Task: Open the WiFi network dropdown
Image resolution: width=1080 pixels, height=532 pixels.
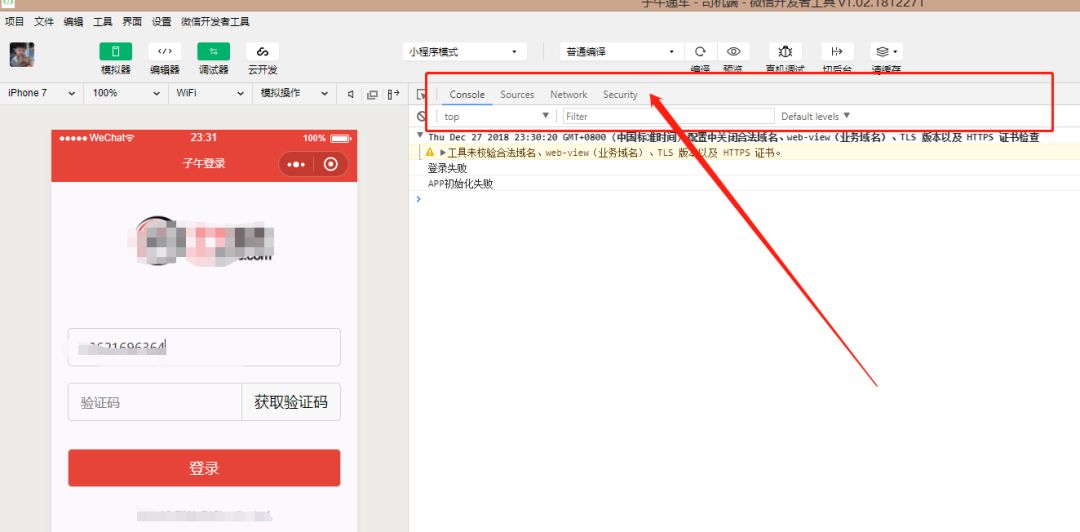Action: click(x=210, y=93)
